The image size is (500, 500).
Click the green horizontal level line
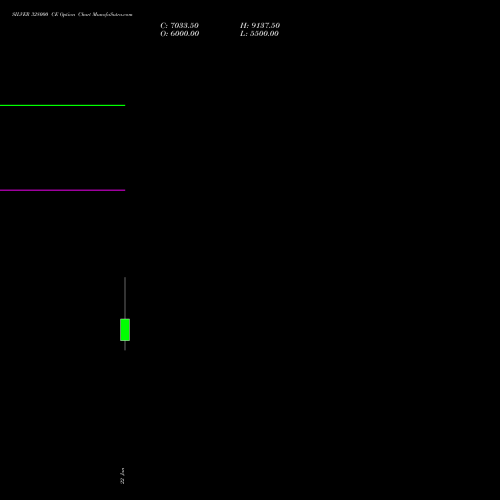62,105
